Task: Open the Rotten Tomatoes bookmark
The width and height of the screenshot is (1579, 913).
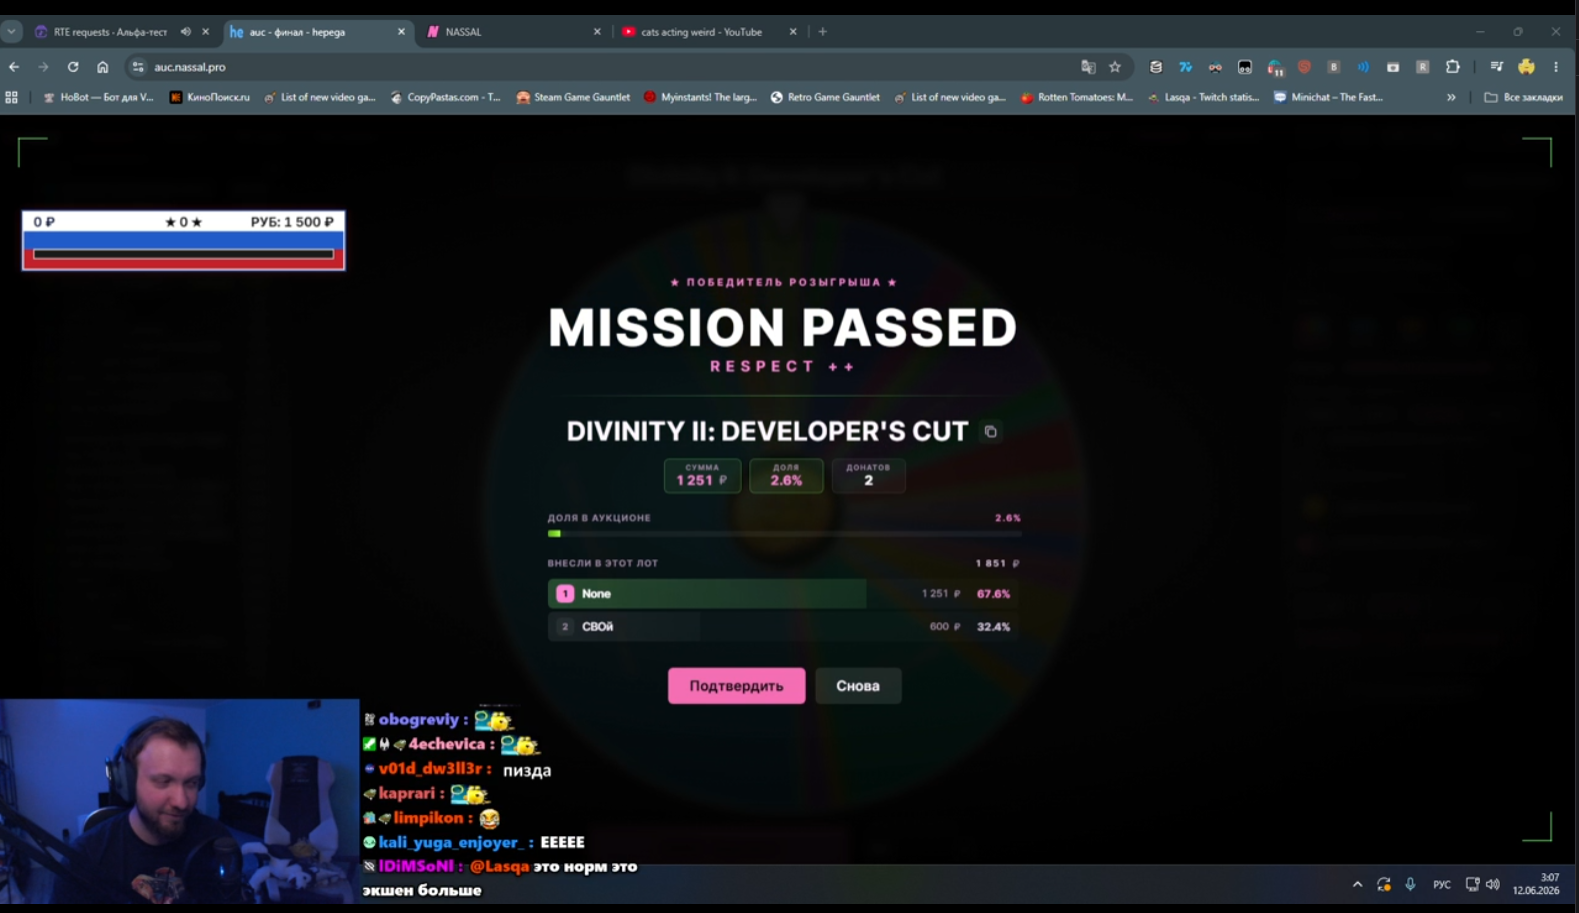Action: click(1076, 97)
